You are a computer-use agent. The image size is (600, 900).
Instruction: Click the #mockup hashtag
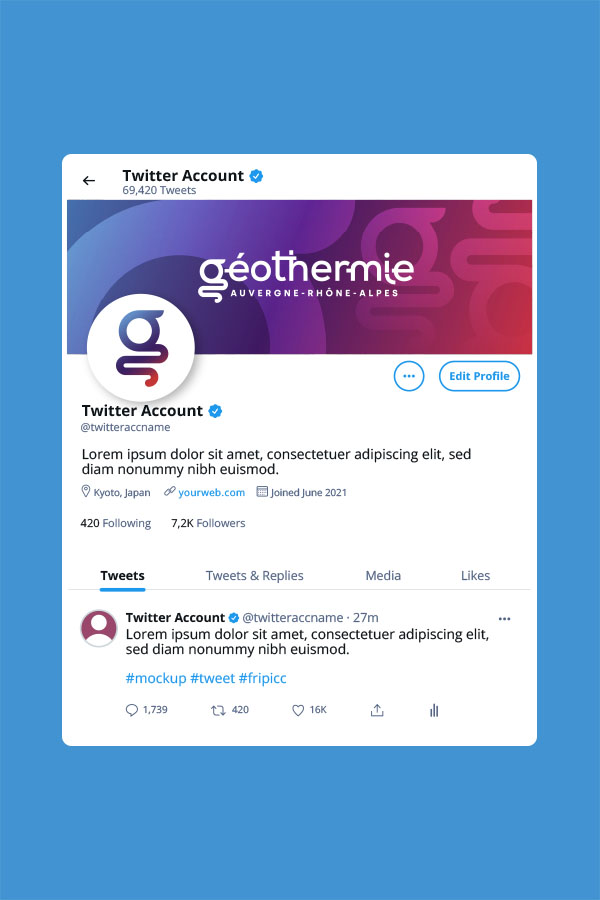pyautogui.click(x=156, y=678)
